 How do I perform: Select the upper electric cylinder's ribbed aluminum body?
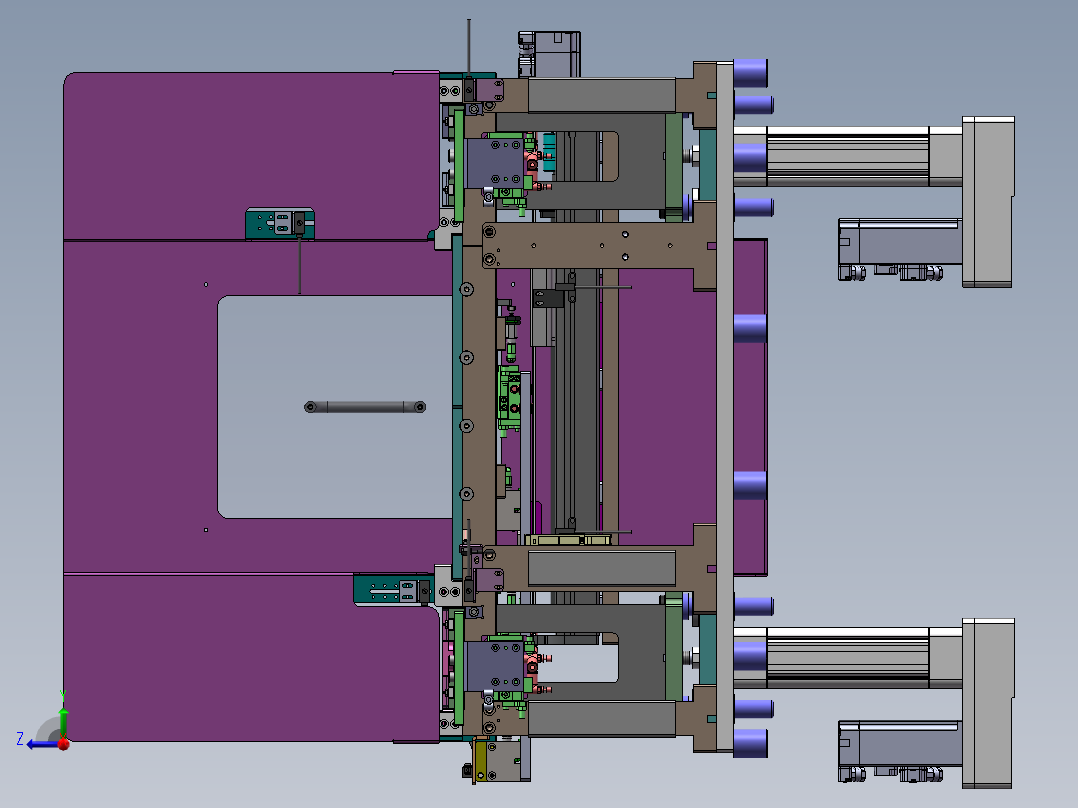848,157
